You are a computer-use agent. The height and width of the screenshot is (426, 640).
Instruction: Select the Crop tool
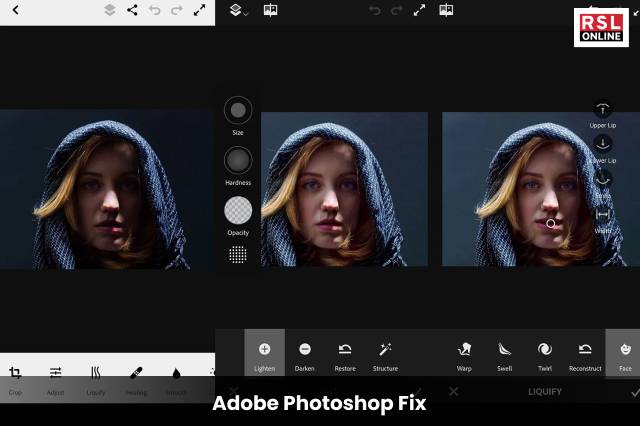tap(15, 380)
